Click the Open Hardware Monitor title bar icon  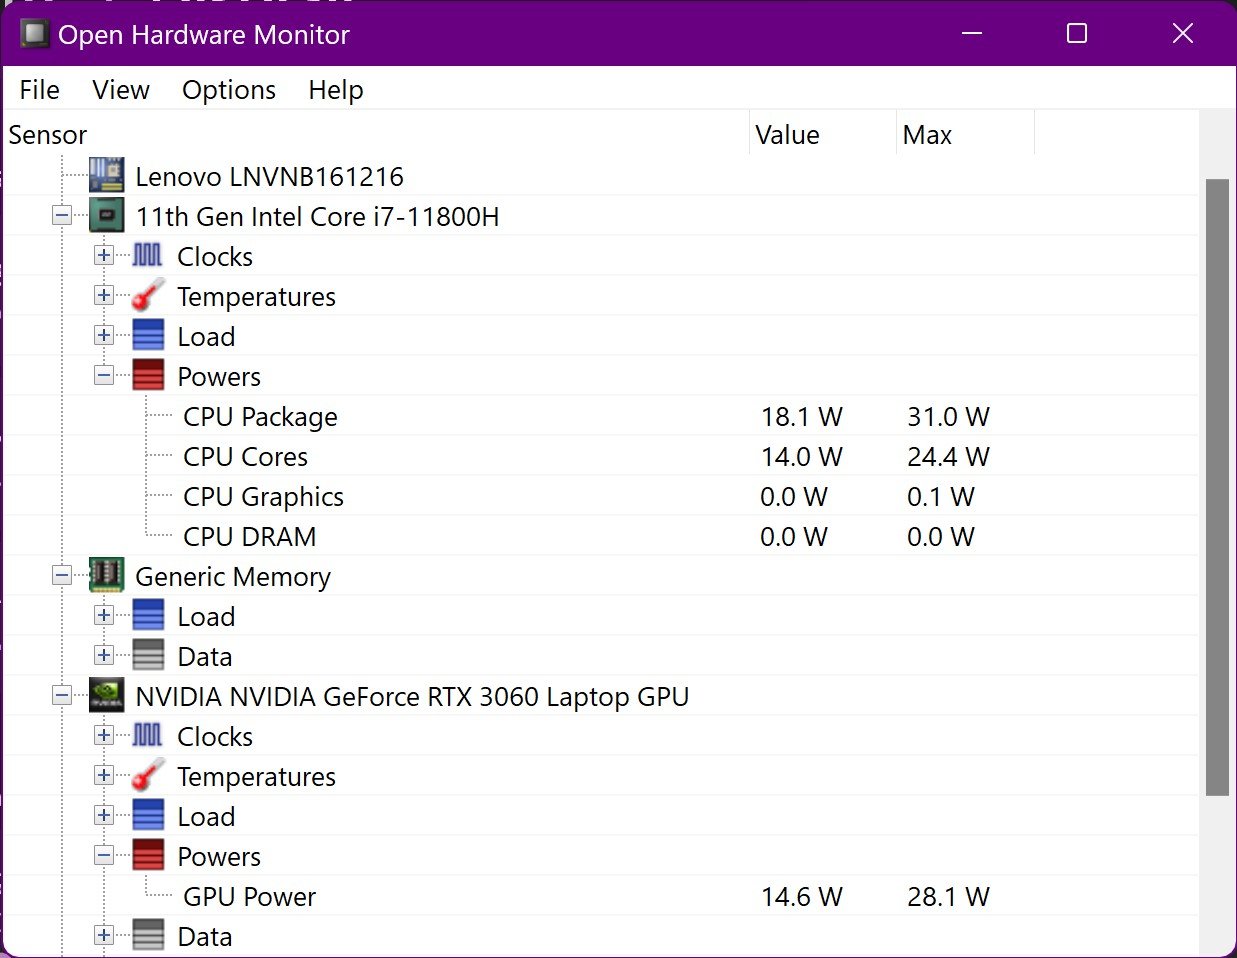click(x=35, y=34)
